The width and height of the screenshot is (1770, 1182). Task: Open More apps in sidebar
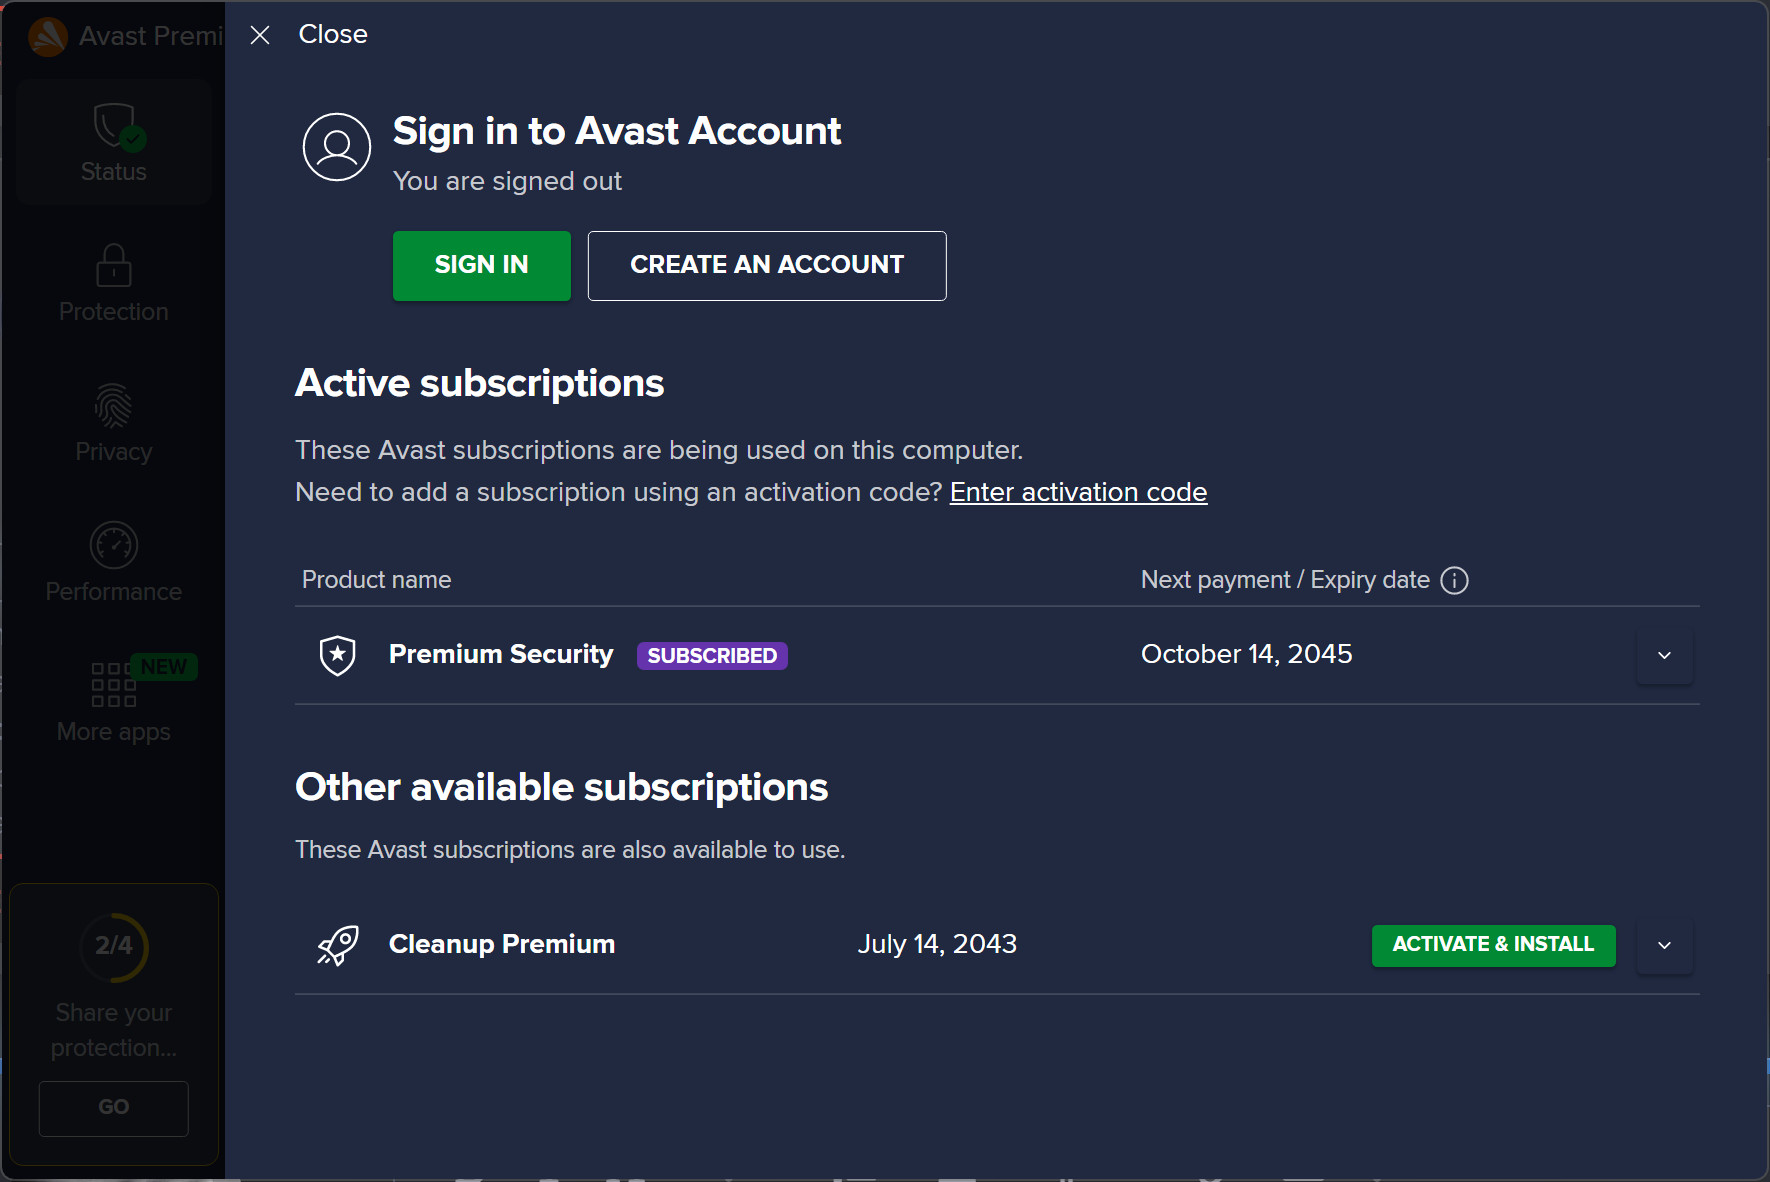tap(114, 703)
